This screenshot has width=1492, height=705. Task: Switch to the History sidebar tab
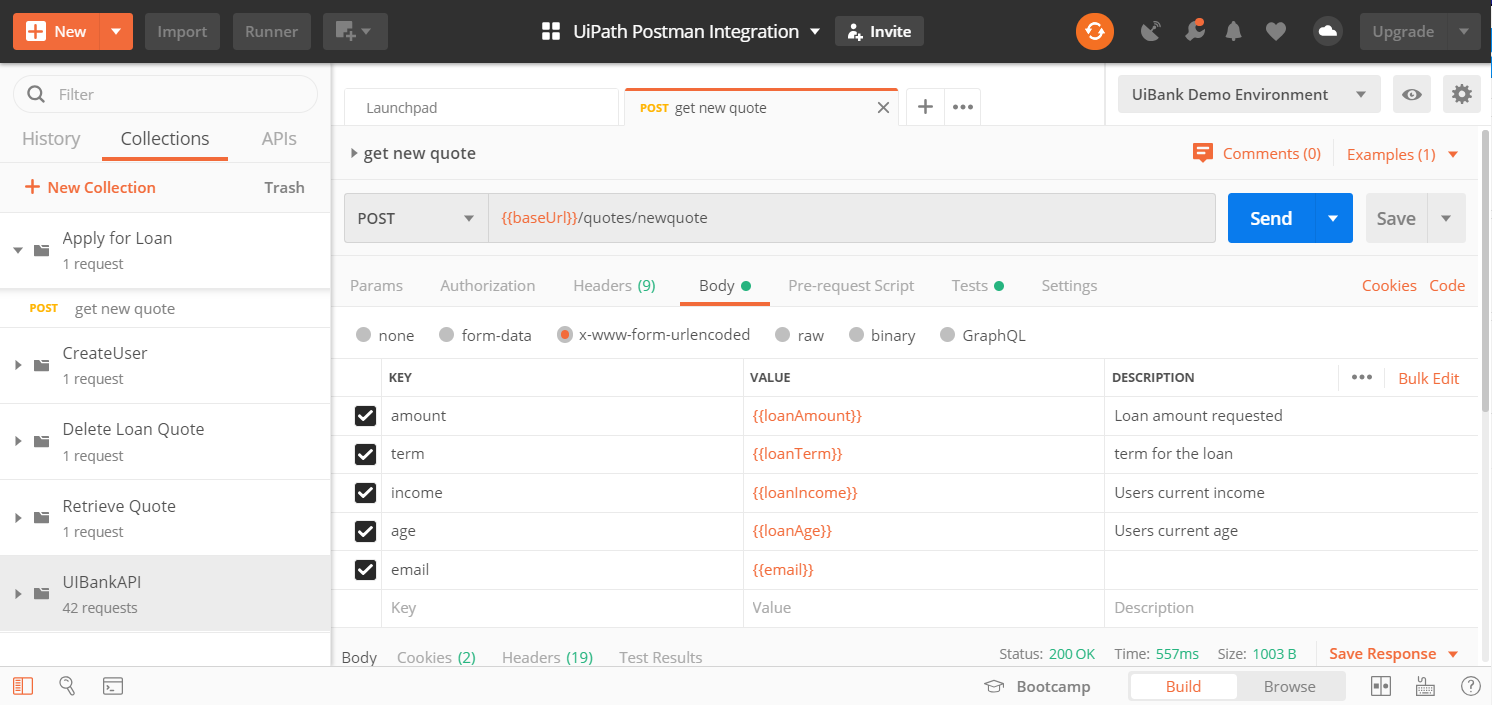(51, 139)
